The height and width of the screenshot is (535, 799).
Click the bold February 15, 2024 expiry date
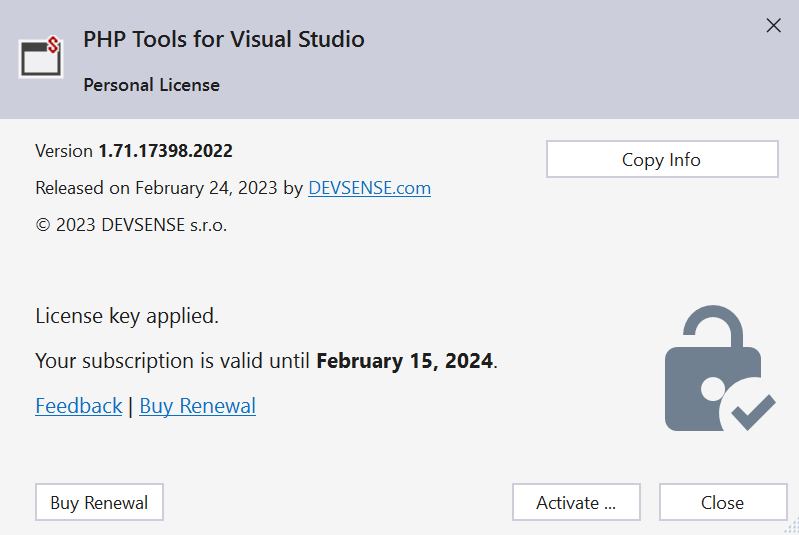(x=404, y=361)
